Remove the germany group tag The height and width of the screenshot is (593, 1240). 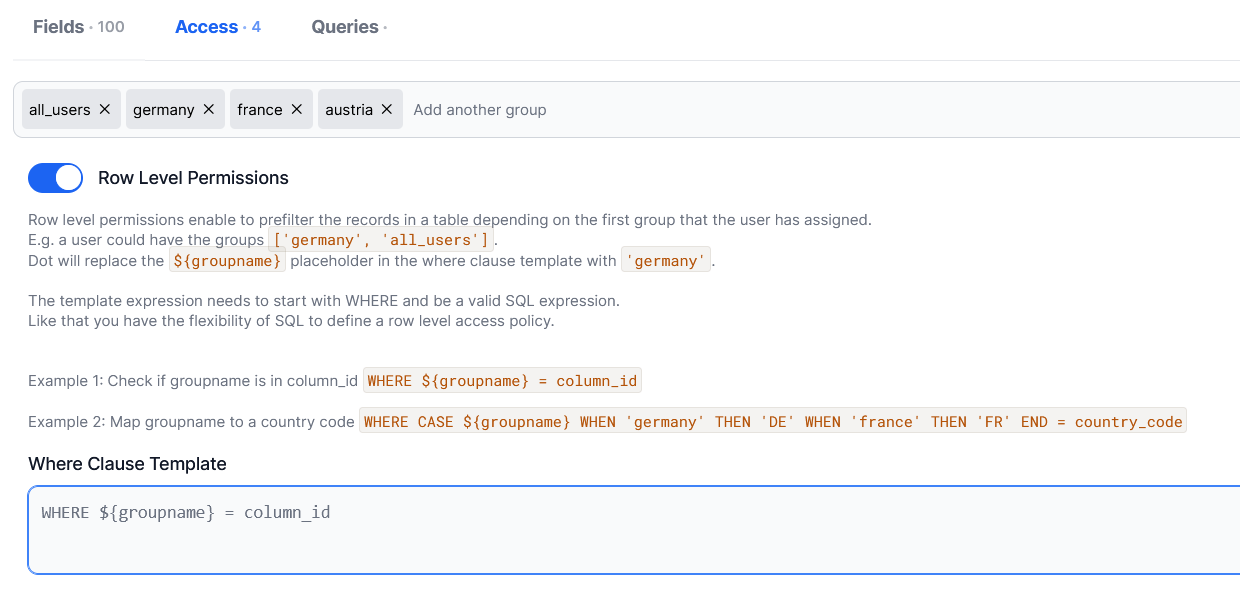[208, 110]
